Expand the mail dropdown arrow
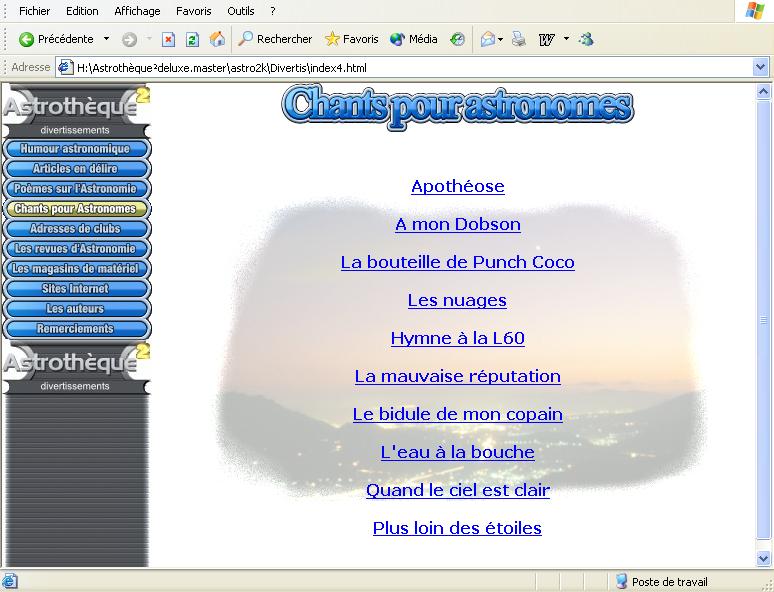 (x=501, y=39)
